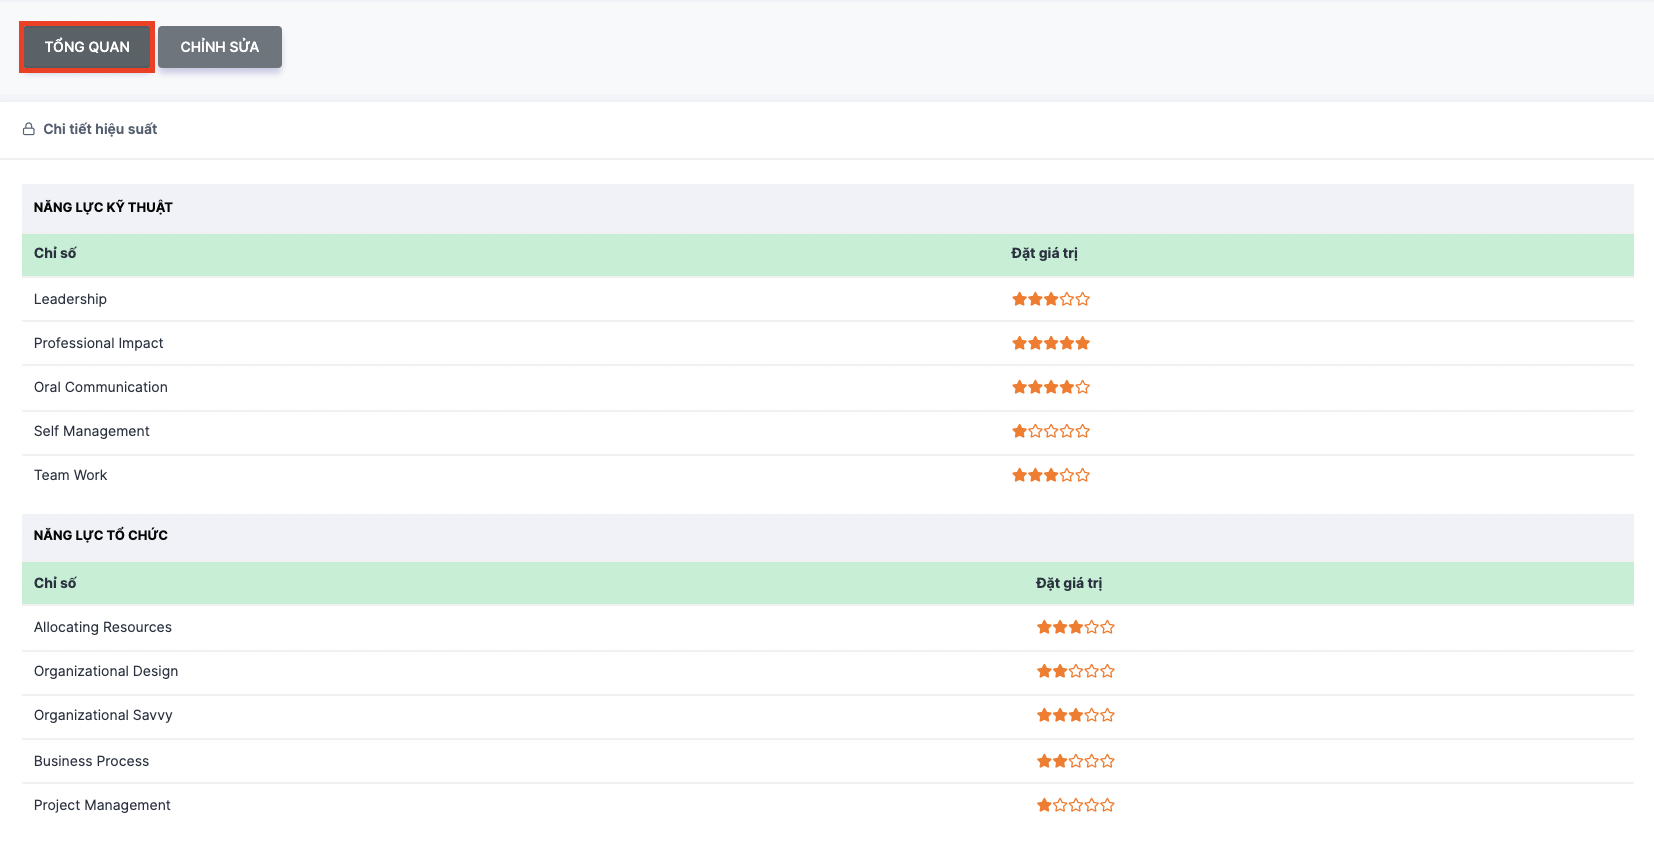The image size is (1654, 864).
Task: Select the Professional Impact row label
Action: tap(98, 343)
